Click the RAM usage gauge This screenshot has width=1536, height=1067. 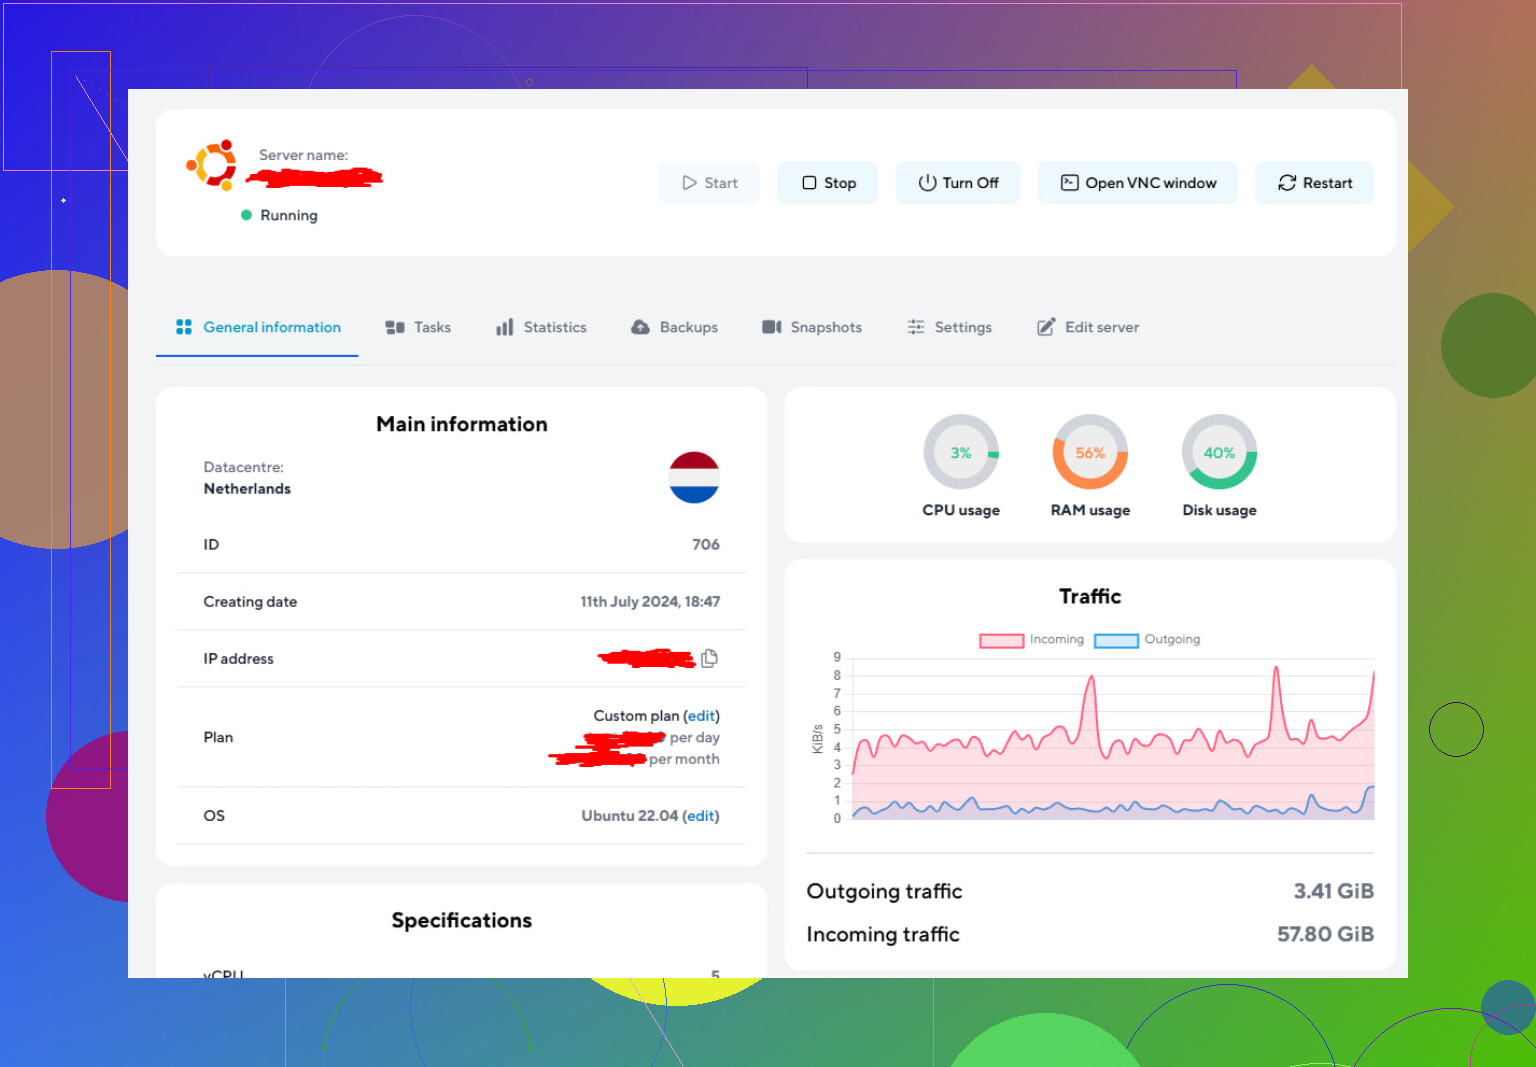(1090, 452)
